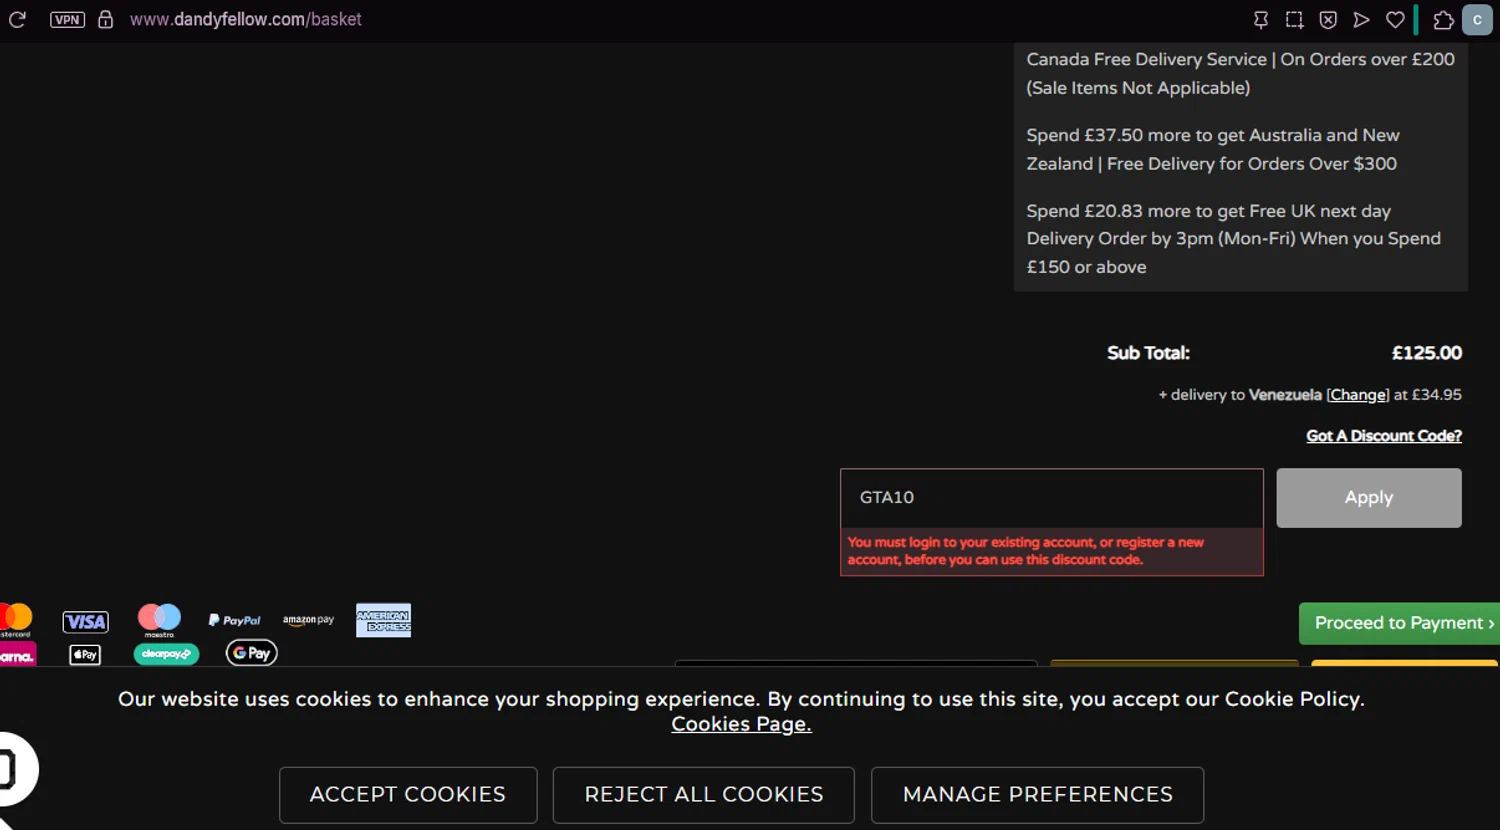The height and width of the screenshot is (830, 1500).
Task: Open the VPN badge in address bar
Action: pyautogui.click(x=67, y=20)
